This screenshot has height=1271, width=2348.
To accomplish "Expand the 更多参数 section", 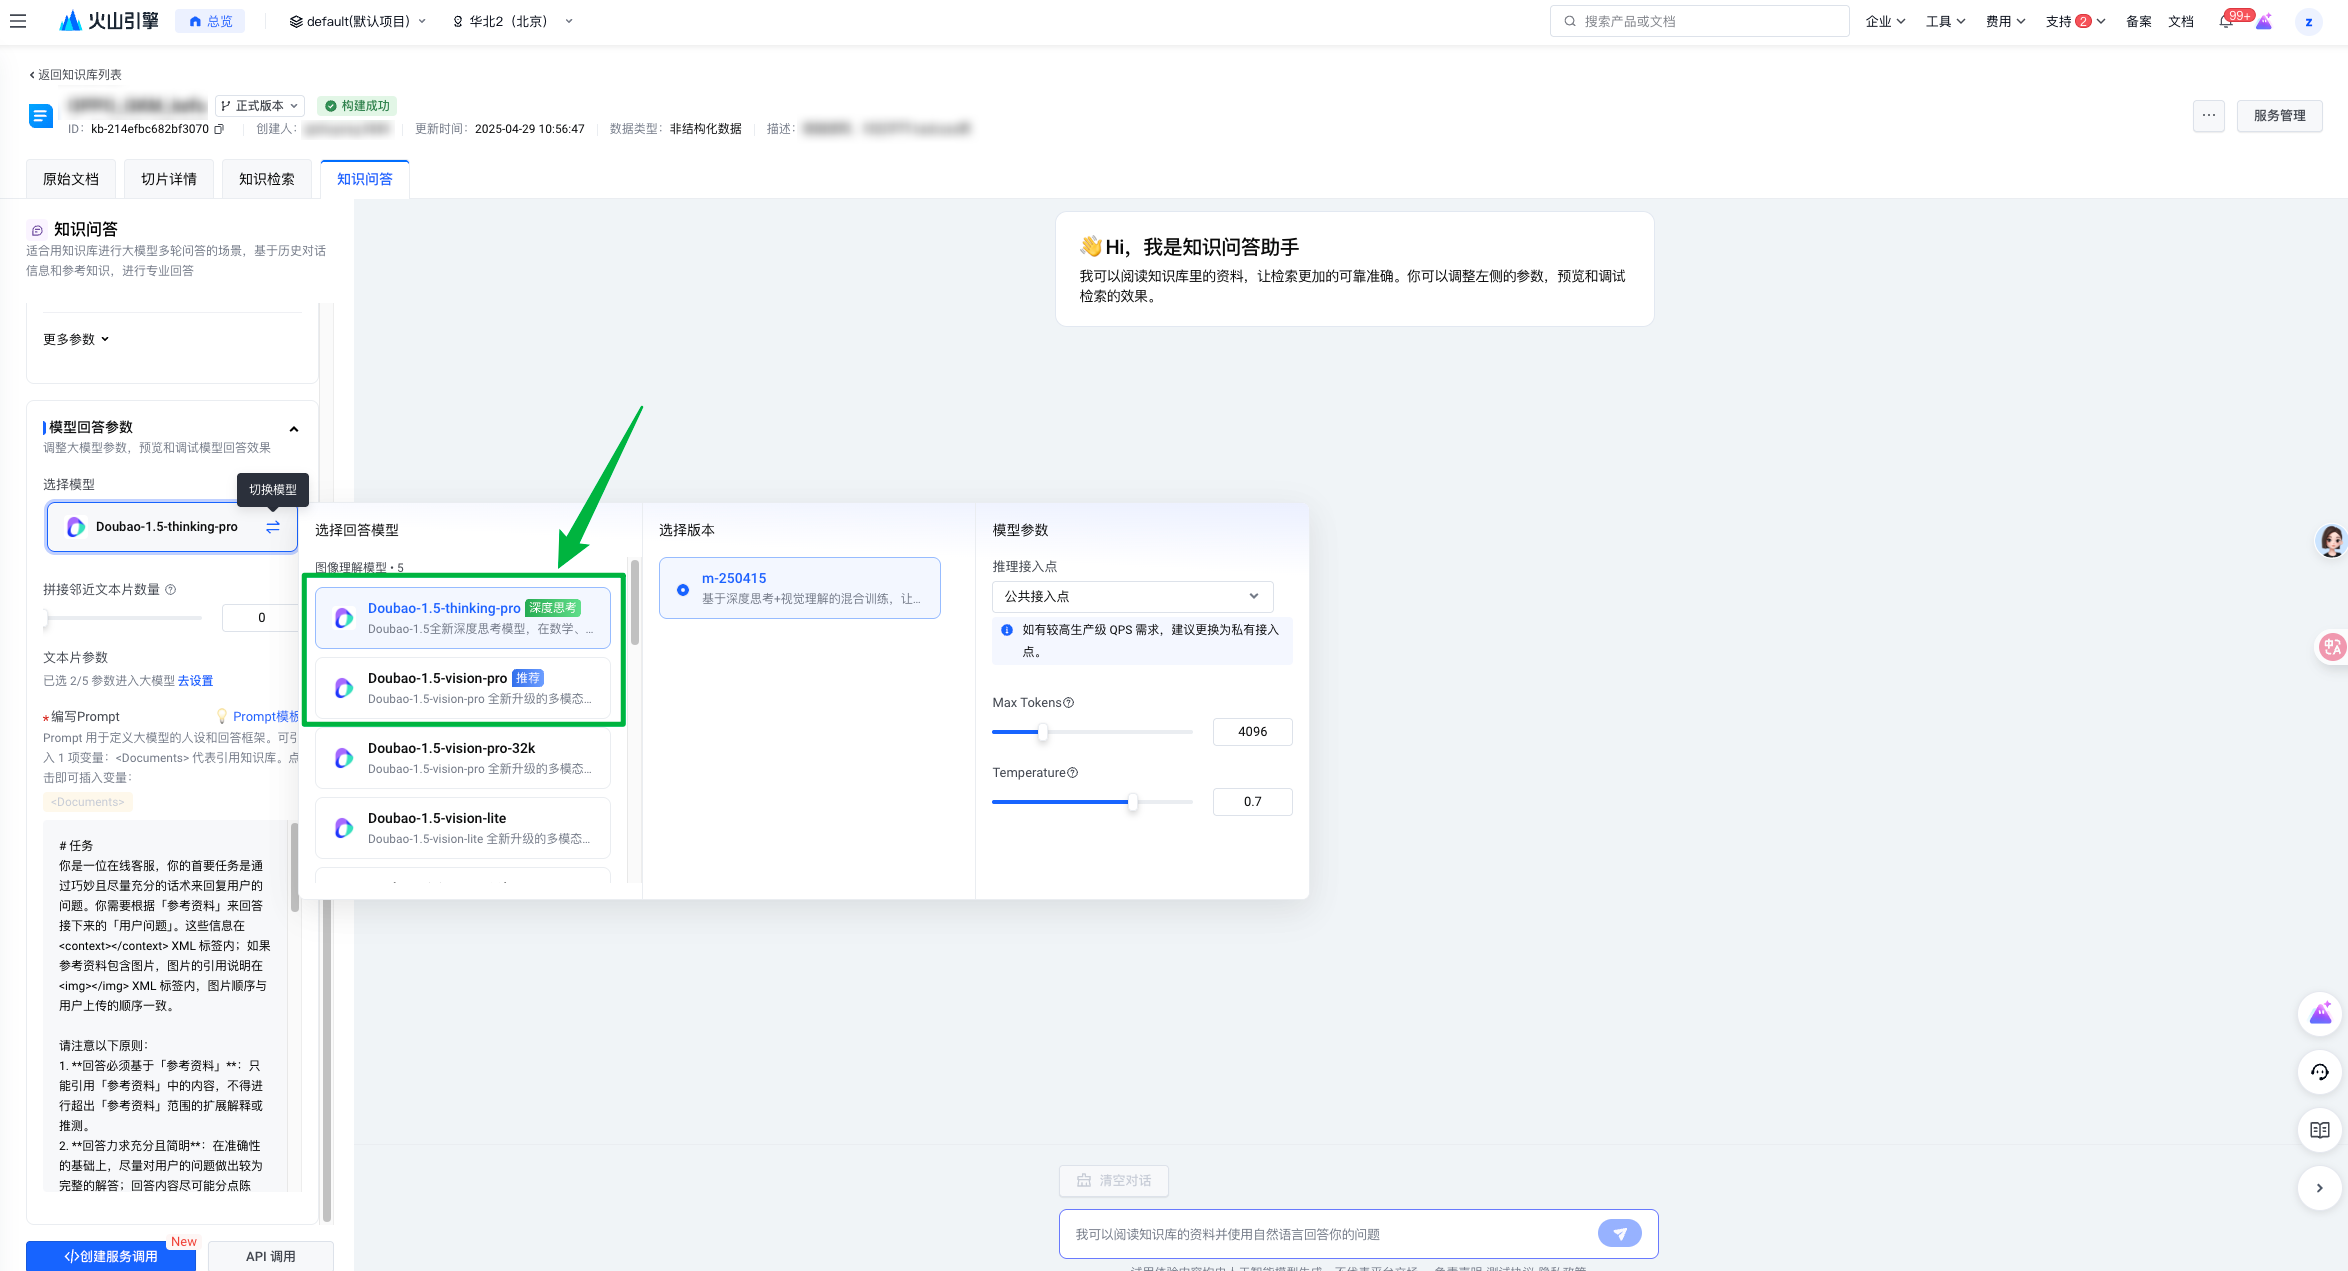I will (x=76, y=339).
